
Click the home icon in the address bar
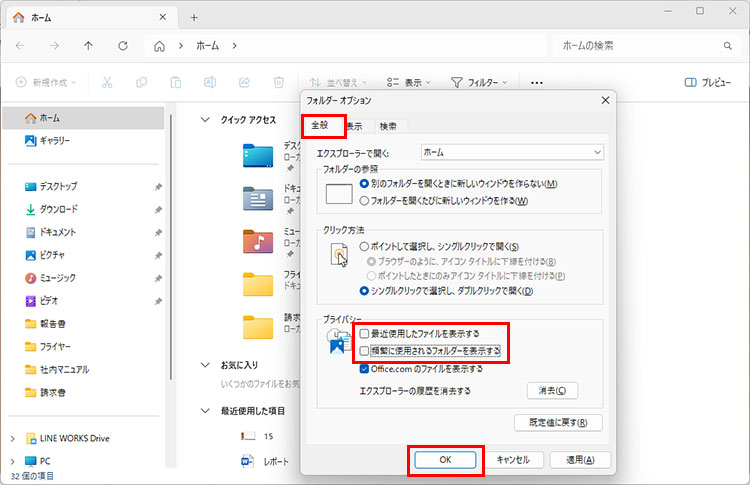click(159, 46)
